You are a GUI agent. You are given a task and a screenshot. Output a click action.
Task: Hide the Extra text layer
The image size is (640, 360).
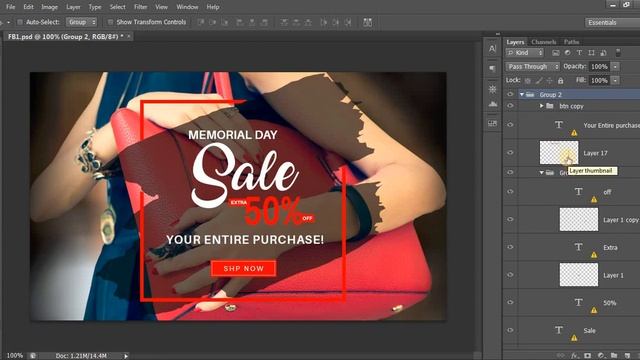[510, 247]
